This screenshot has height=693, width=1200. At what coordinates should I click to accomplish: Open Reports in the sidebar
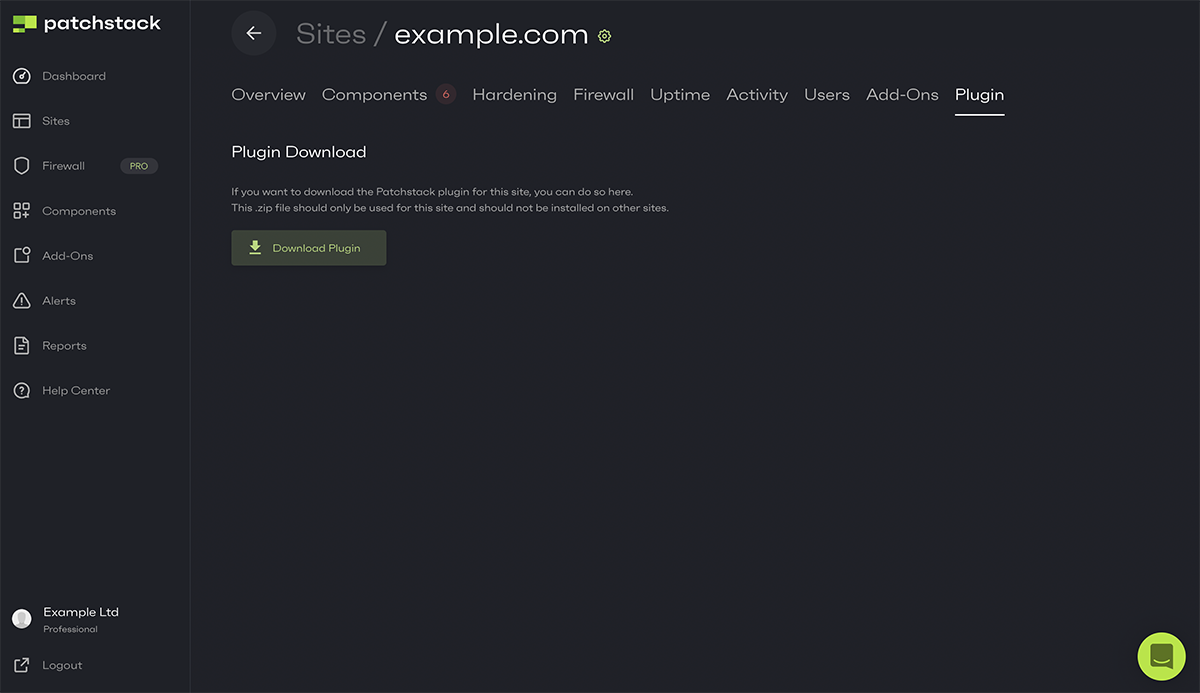point(64,346)
